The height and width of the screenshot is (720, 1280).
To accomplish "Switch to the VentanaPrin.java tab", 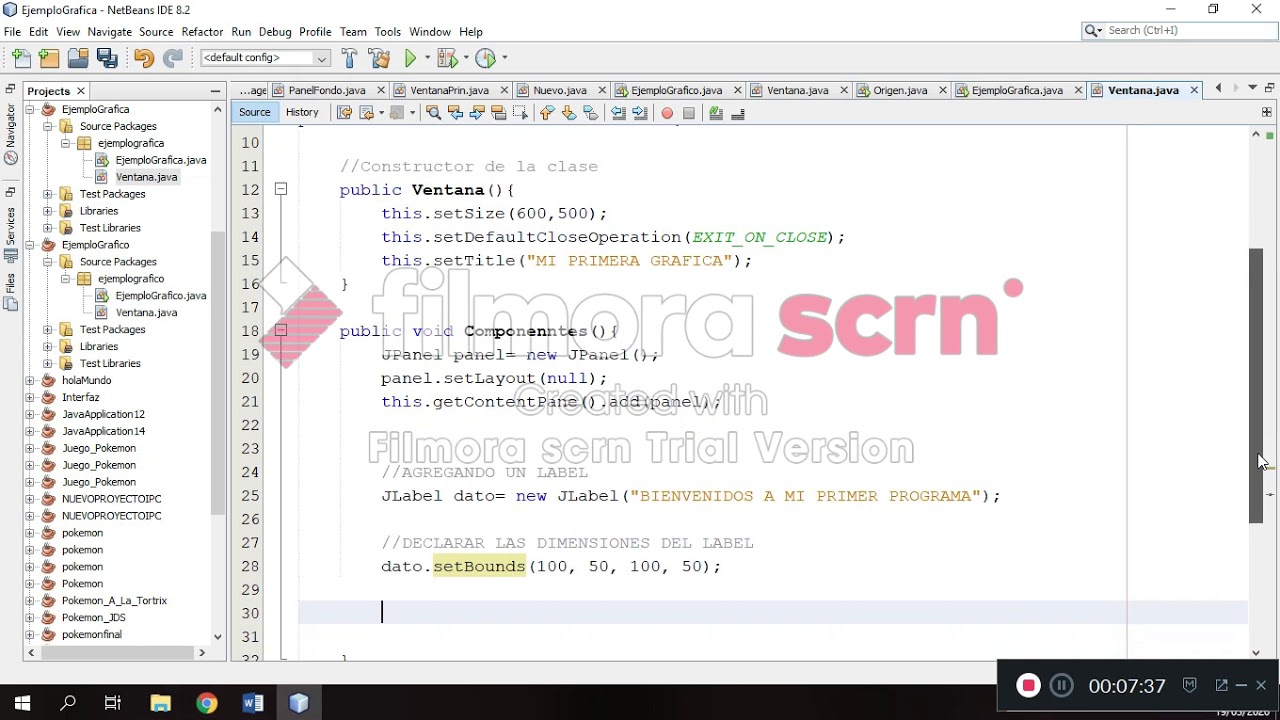I will click(x=449, y=90).
